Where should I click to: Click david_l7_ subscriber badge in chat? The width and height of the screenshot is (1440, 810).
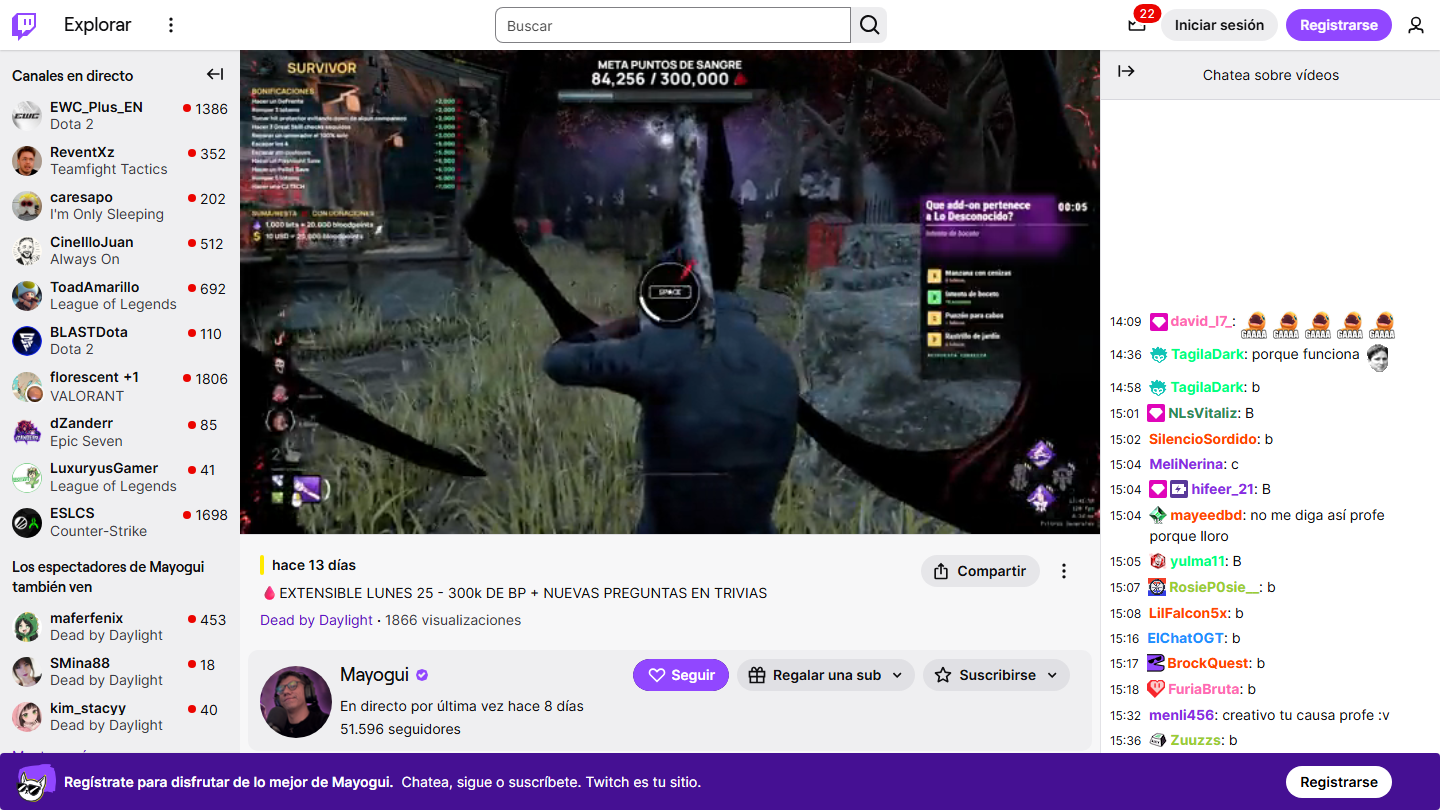(1158, 322)
